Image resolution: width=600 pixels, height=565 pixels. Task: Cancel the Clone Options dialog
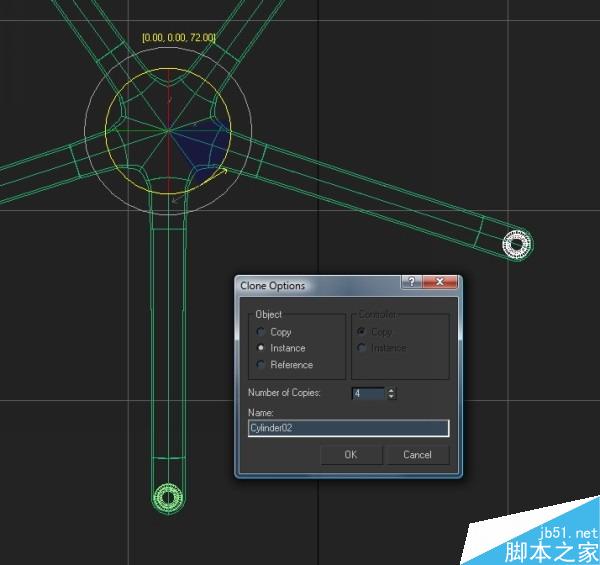[417, 454]
